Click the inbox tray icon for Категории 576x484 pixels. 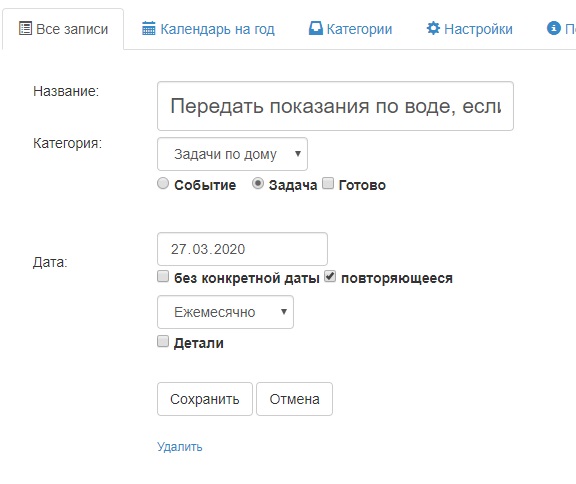316,28
